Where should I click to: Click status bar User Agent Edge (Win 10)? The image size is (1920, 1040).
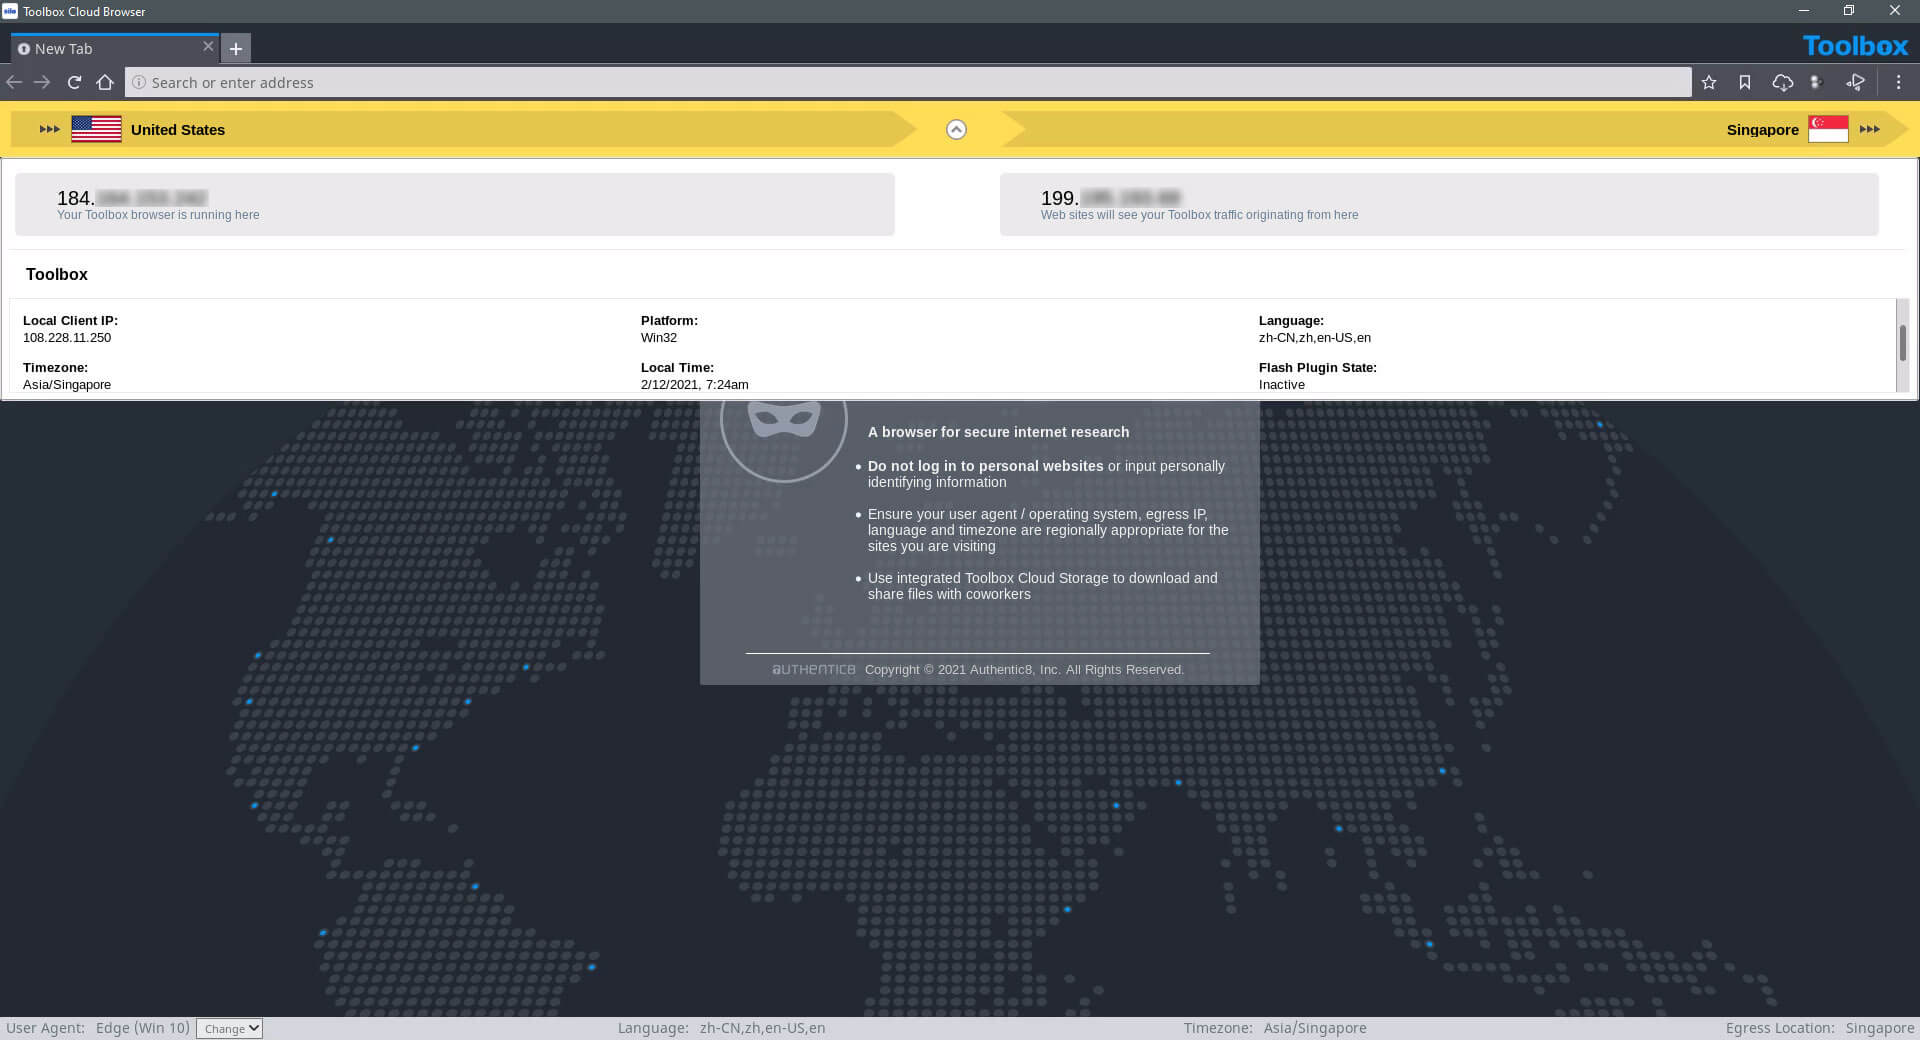pos(98,1028)
